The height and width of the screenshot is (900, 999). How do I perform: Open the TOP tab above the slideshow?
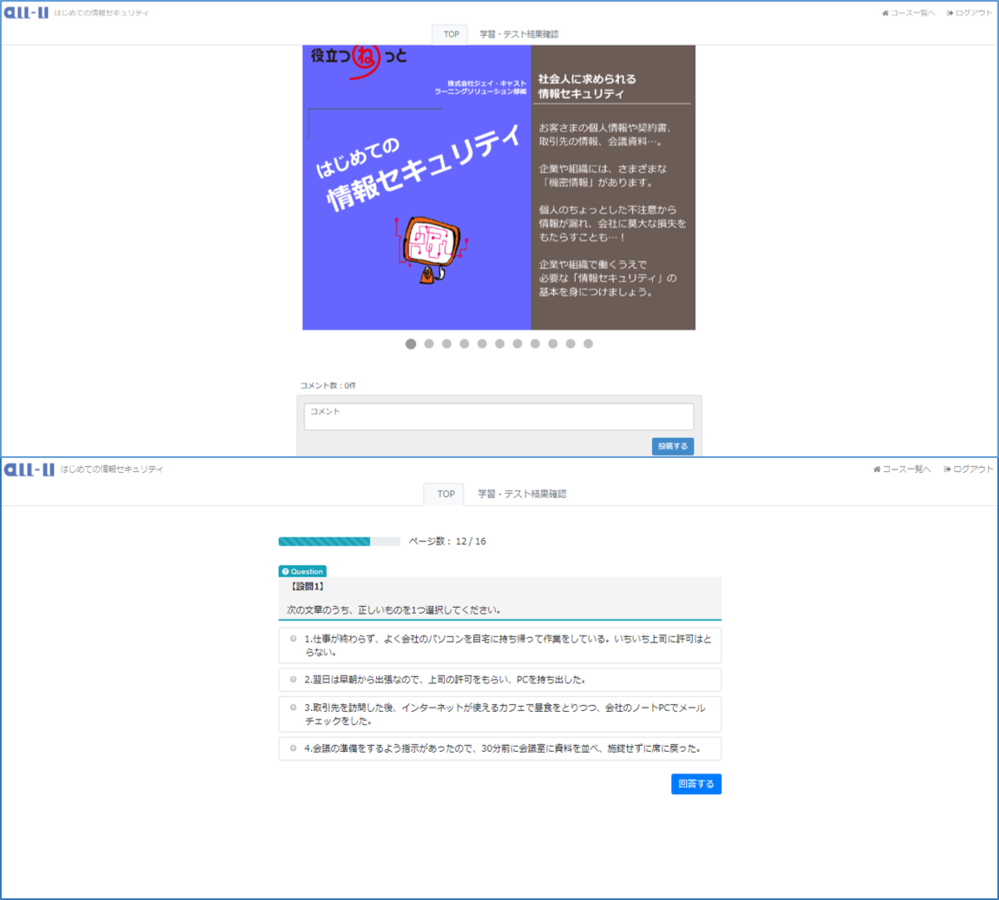[450, 34]
